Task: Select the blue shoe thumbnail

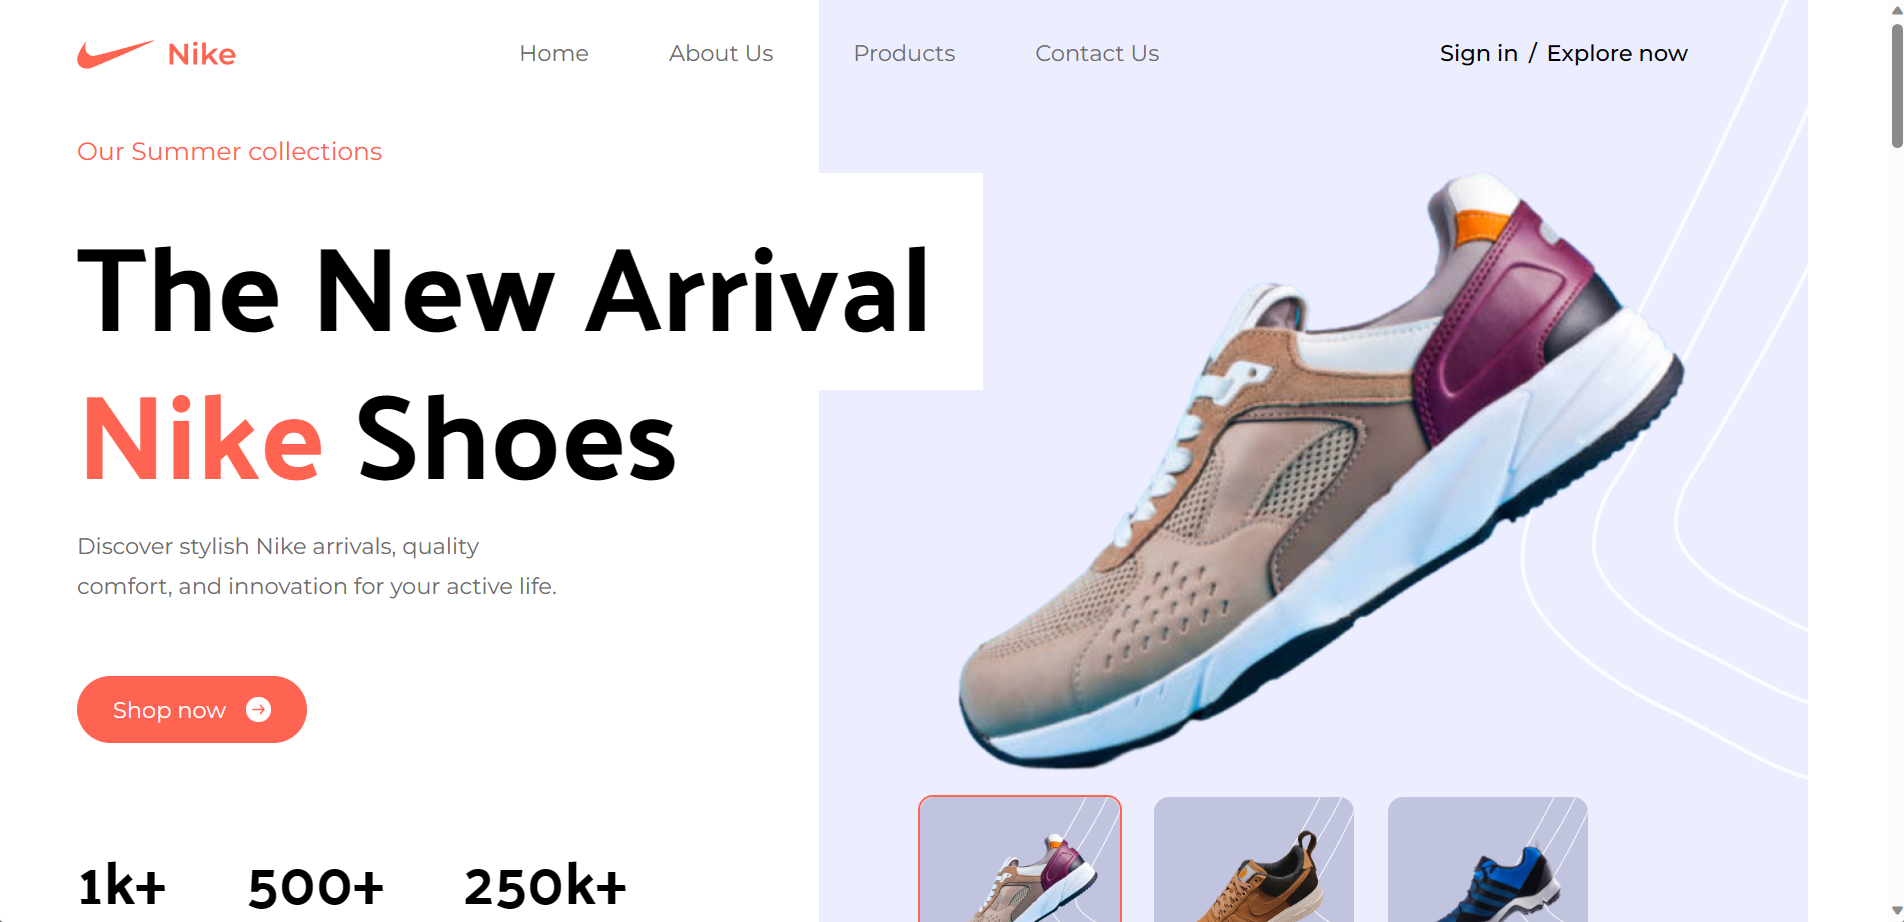Action: pos(1488,859)
